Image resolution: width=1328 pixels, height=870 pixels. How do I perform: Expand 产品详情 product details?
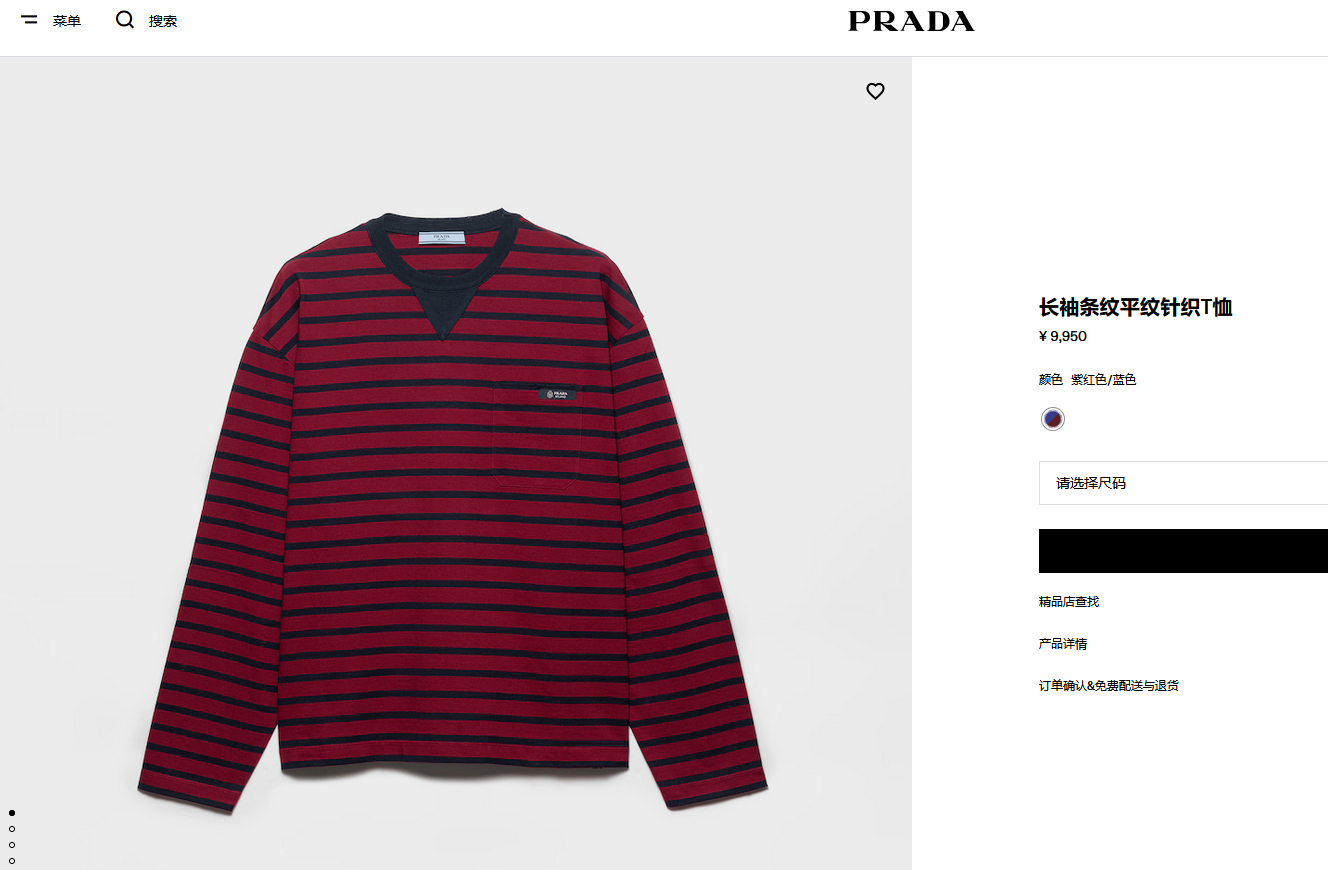point(1063,644)
